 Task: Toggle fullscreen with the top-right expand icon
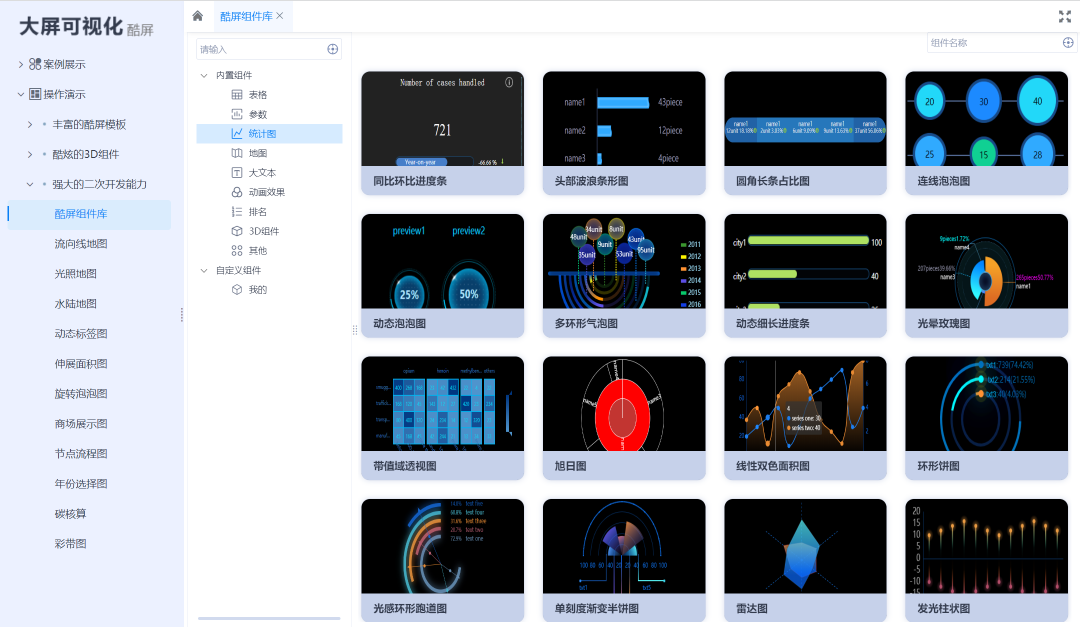pyautogui.click(x=1064, y=16)
